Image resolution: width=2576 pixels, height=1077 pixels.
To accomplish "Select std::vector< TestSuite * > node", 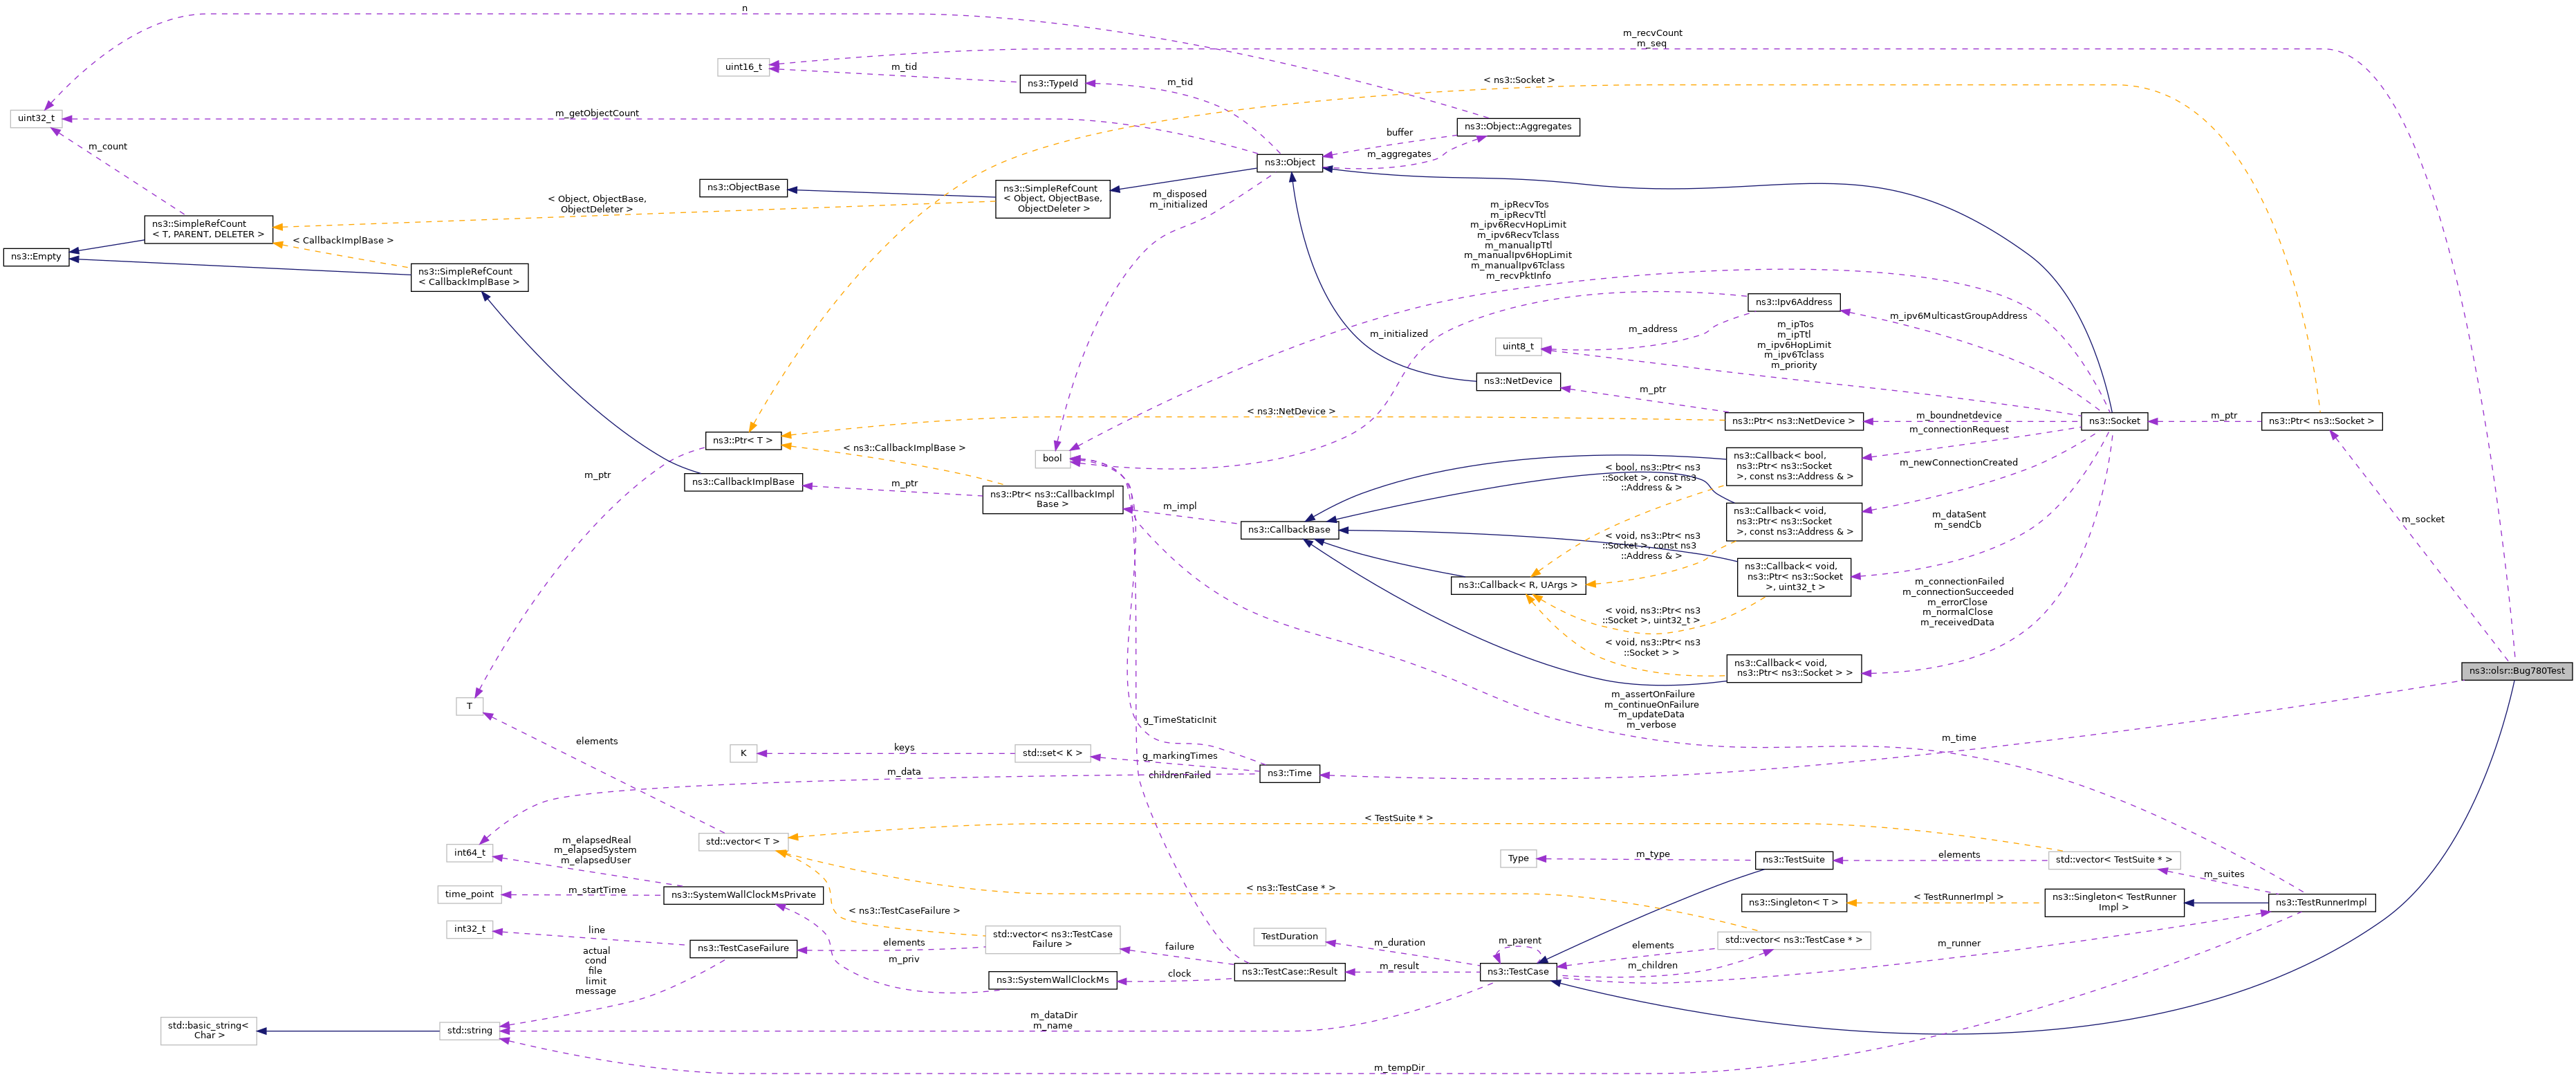I will point(2114,860).
